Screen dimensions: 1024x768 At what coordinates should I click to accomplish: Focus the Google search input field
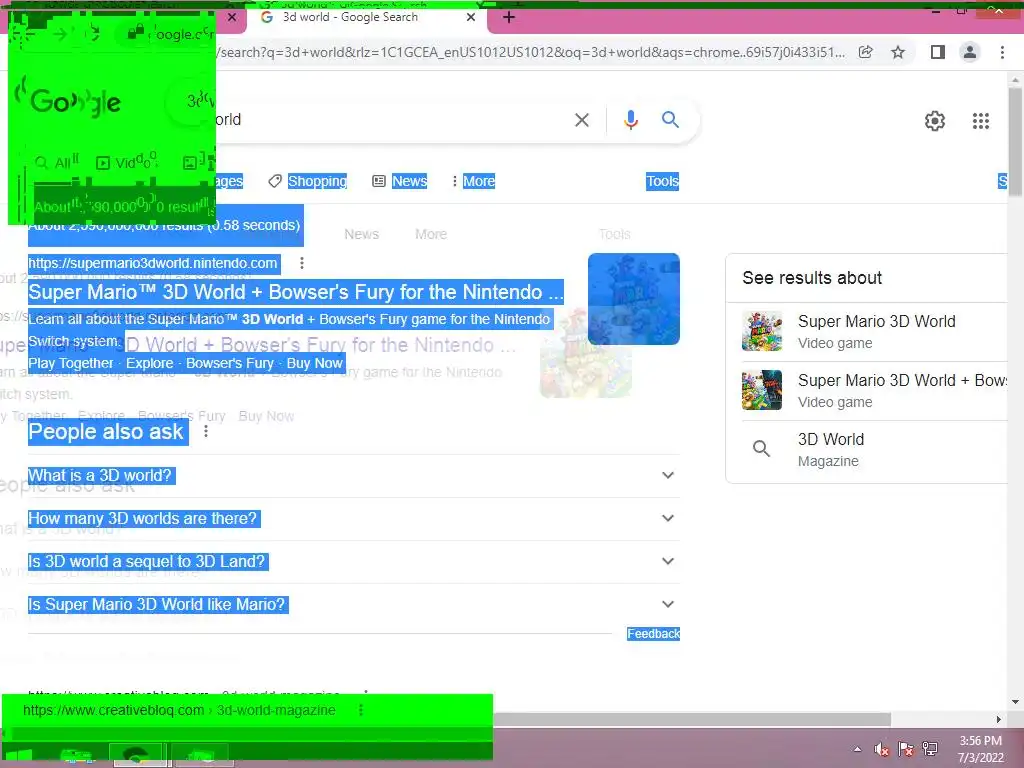(x=392, y=120)
